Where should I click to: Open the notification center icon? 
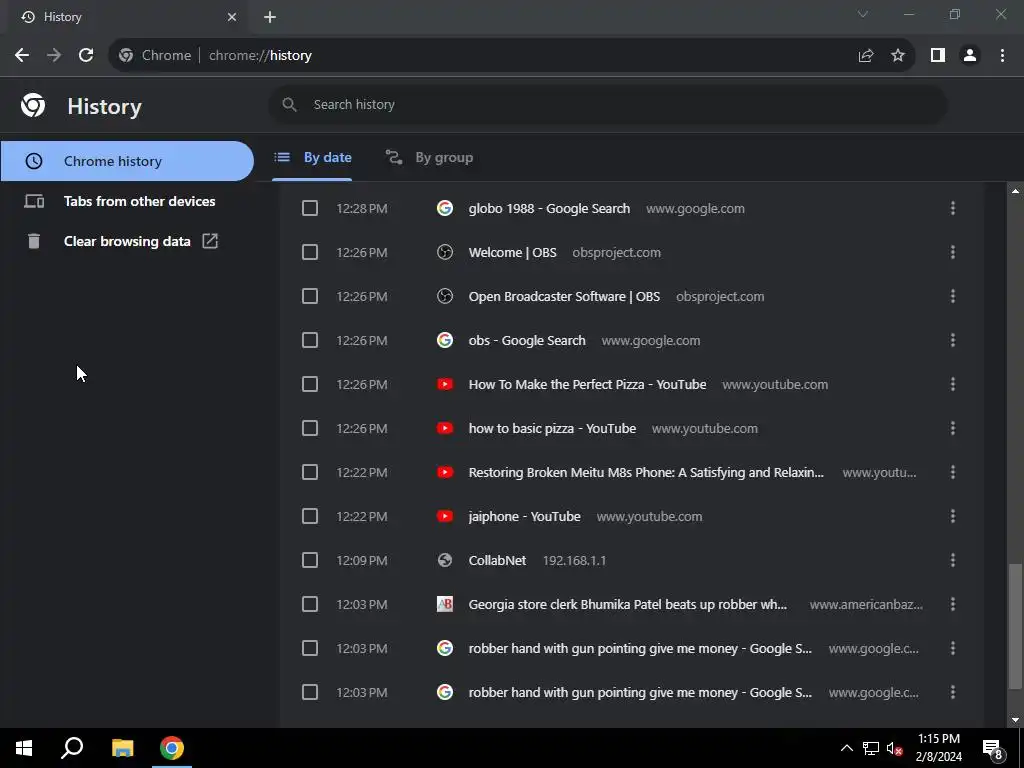(992, 749)
